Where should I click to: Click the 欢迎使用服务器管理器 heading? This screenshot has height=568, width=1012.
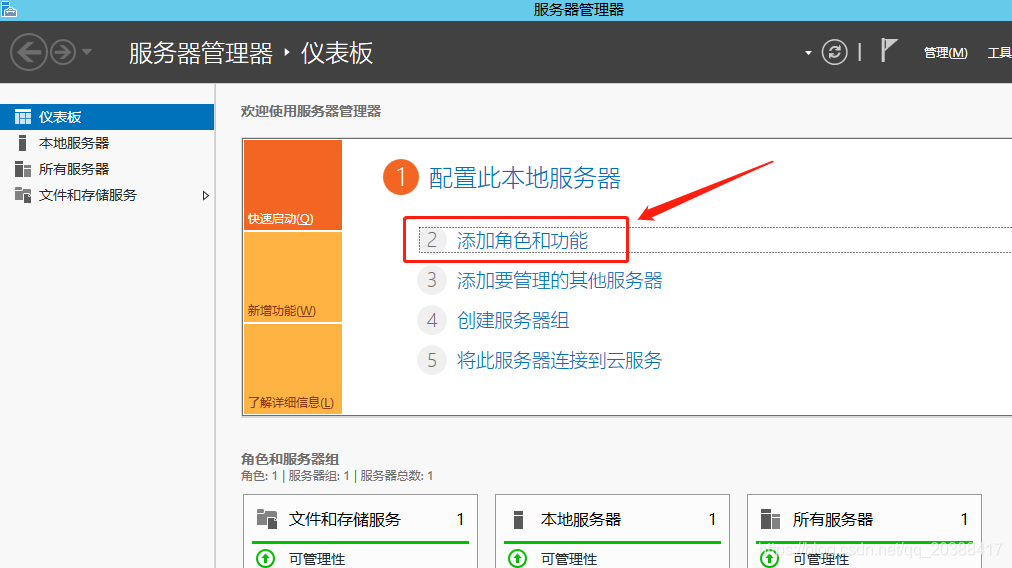[x=311, y=111]
